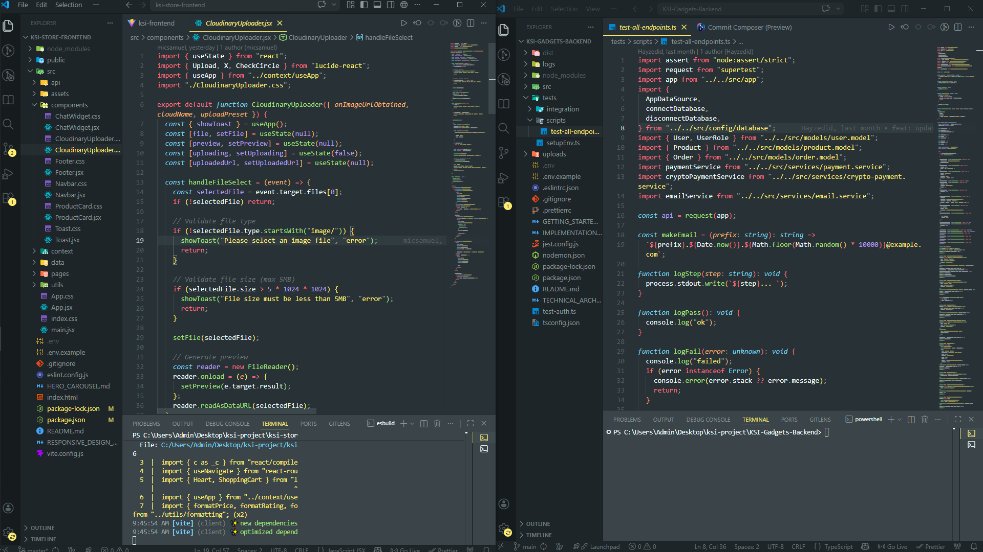This screenshot has width=983, height=552.
Task: Toggle bottom panel in the frontend title bar
Action: tap(377, 4)
